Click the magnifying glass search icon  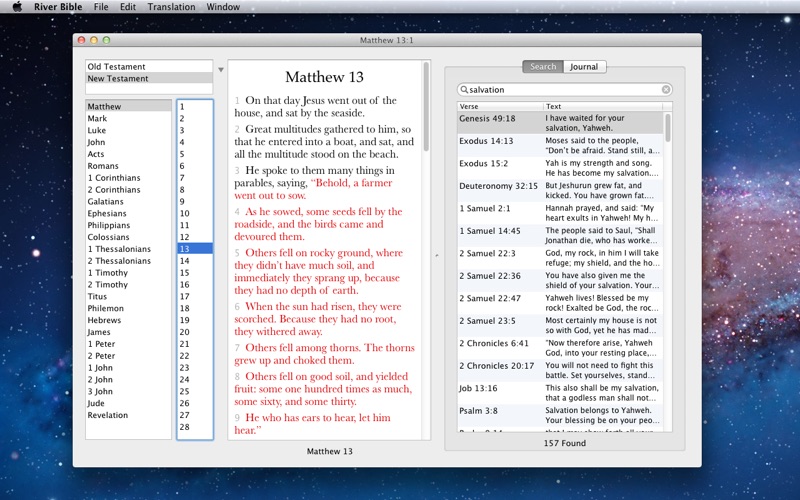464,90
